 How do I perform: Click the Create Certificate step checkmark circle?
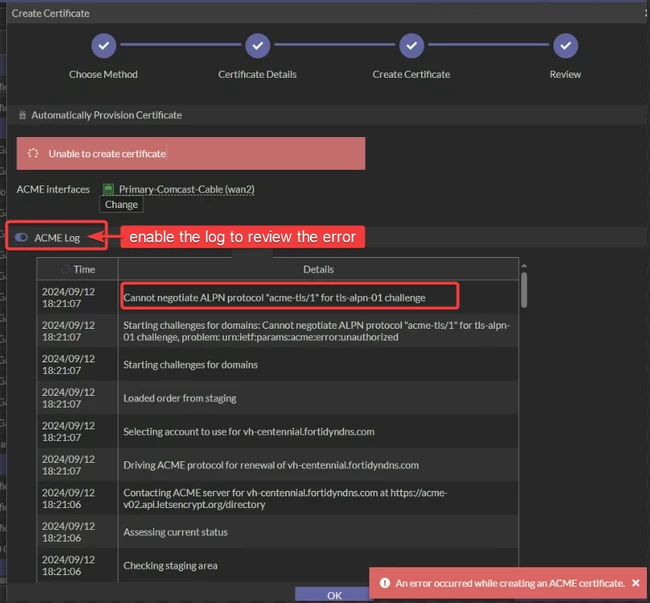(411, 46)
